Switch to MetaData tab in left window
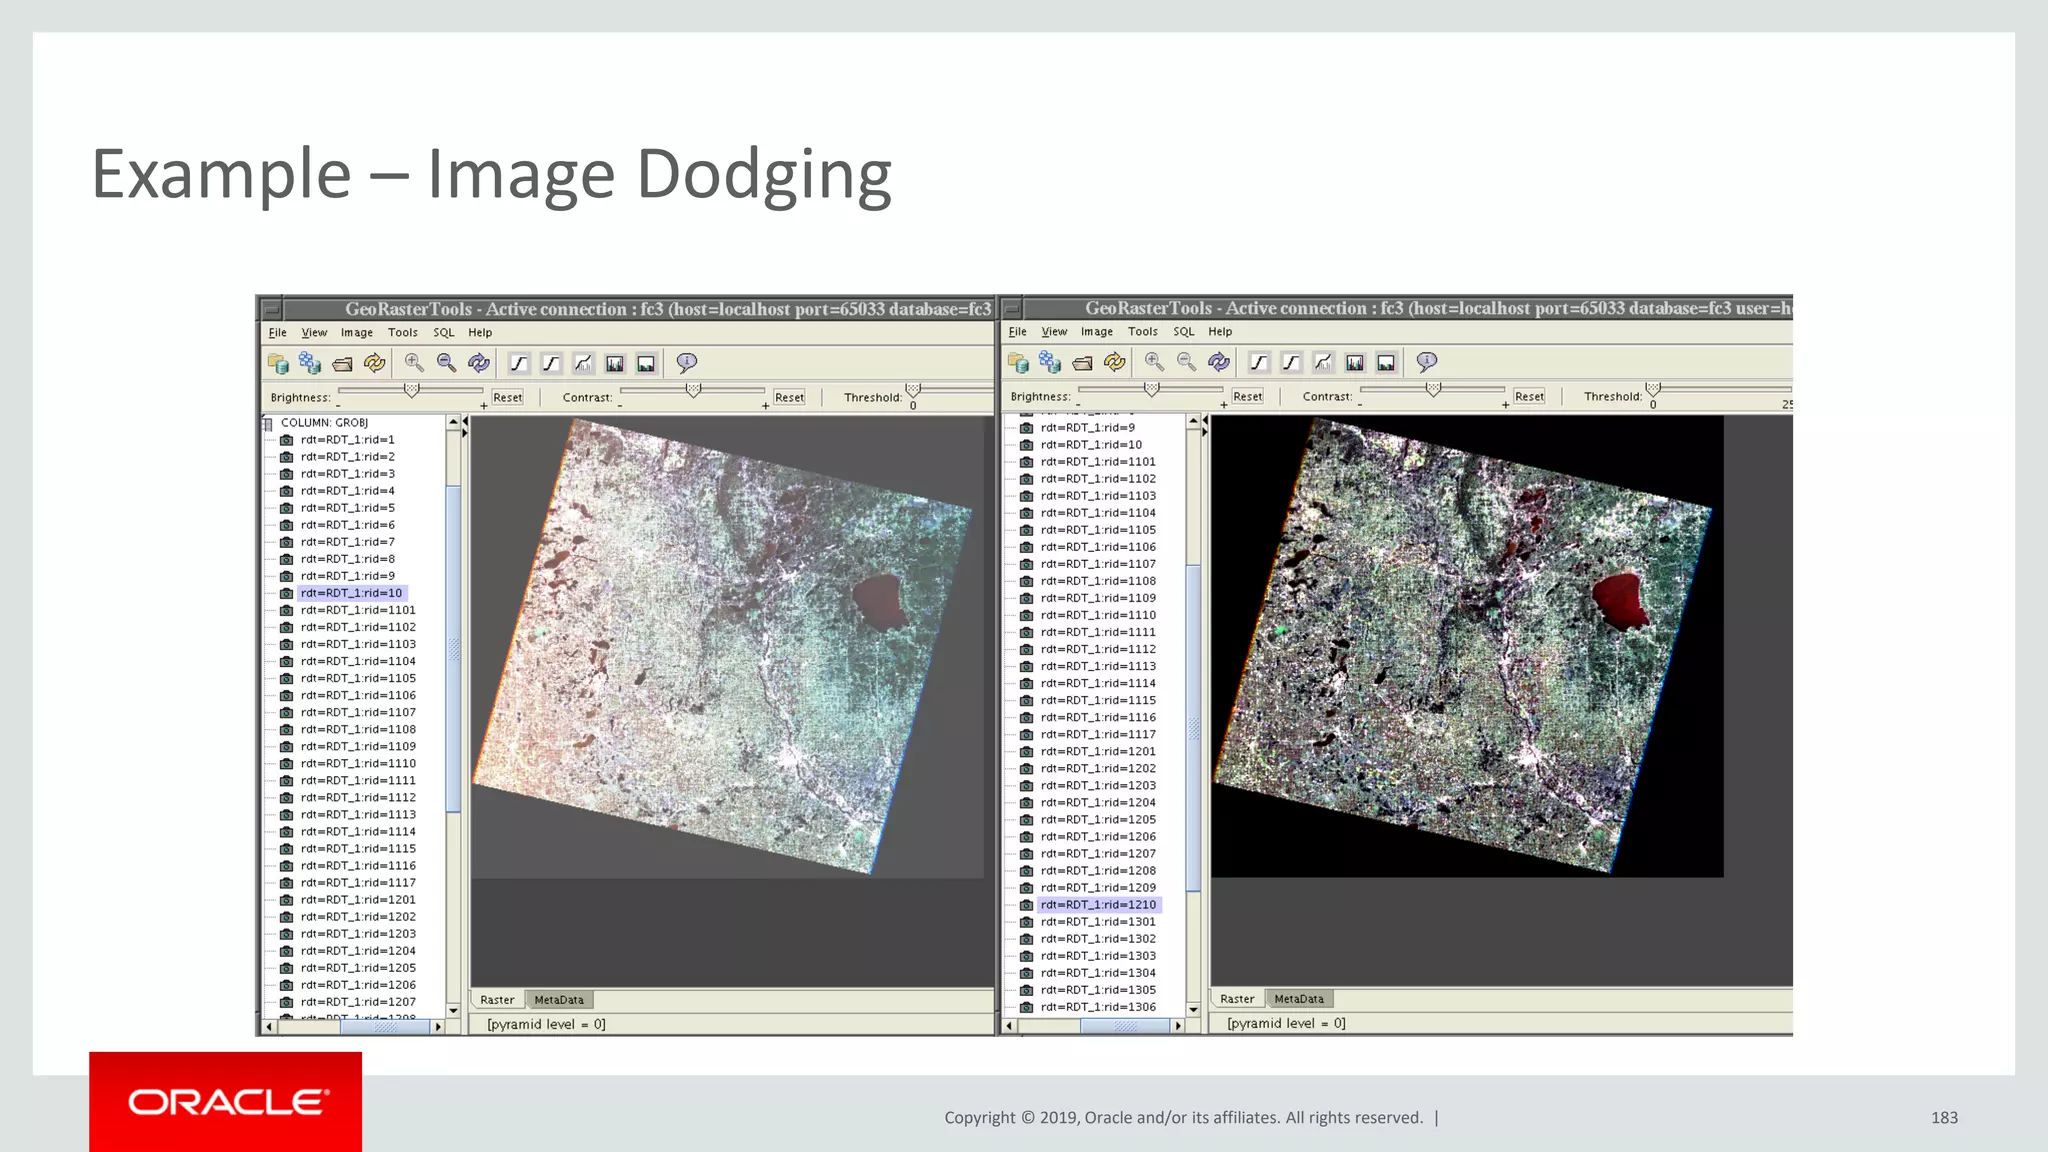 coord(559,1000)
